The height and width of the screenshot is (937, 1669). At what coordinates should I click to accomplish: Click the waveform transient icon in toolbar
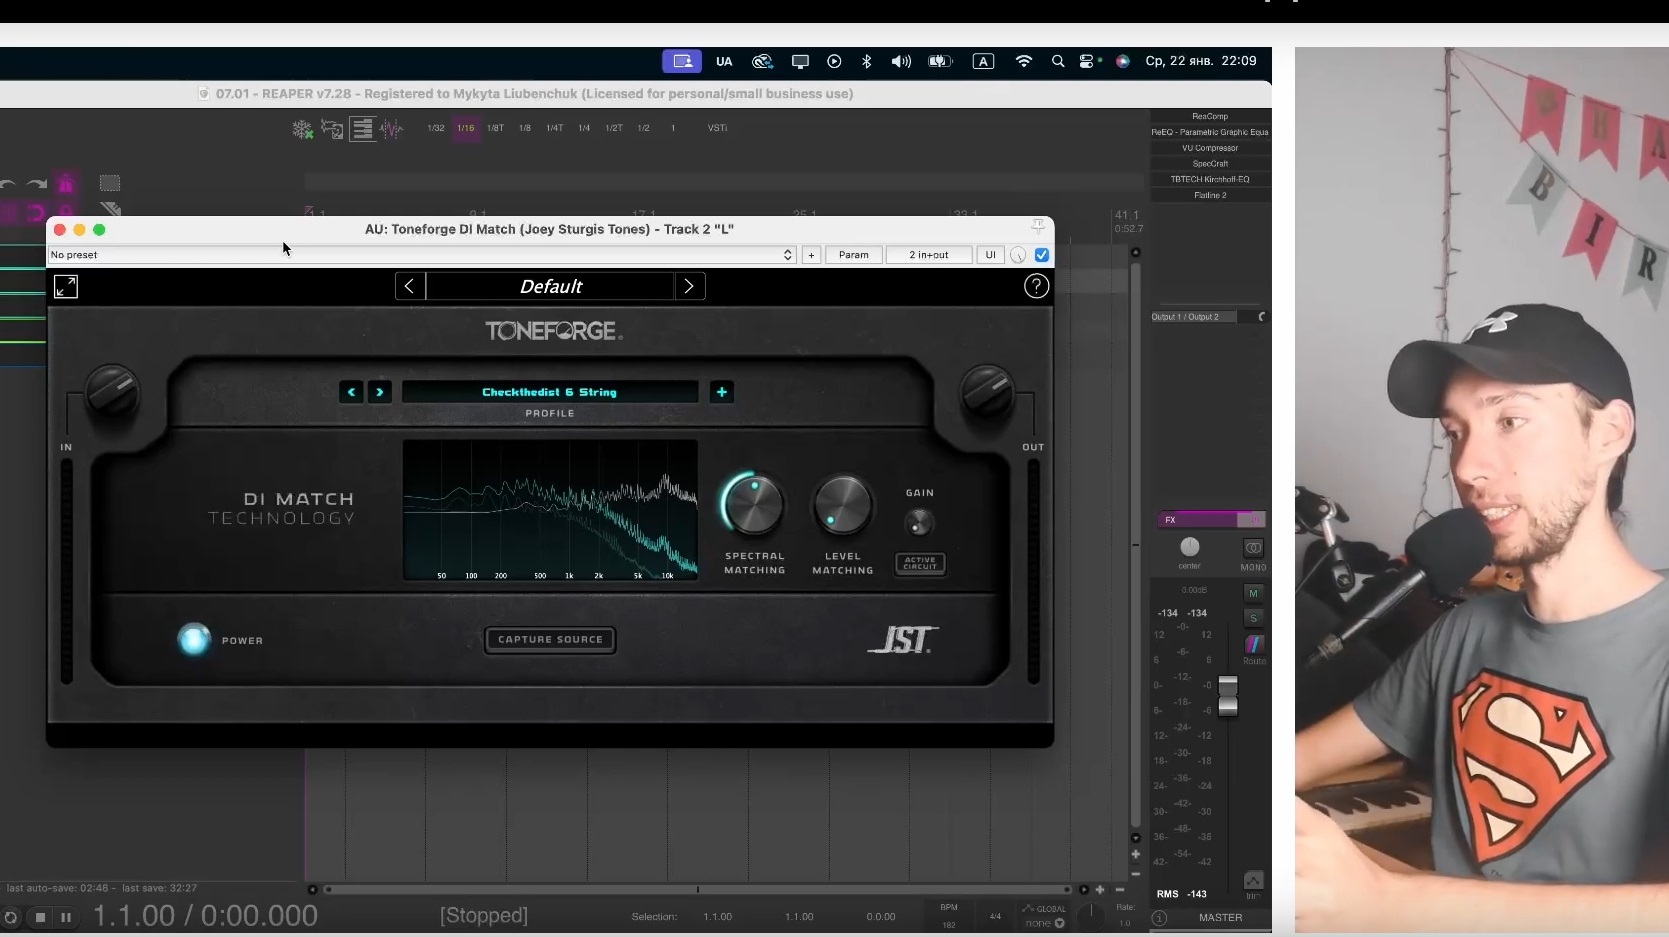[x=391, y=129]
